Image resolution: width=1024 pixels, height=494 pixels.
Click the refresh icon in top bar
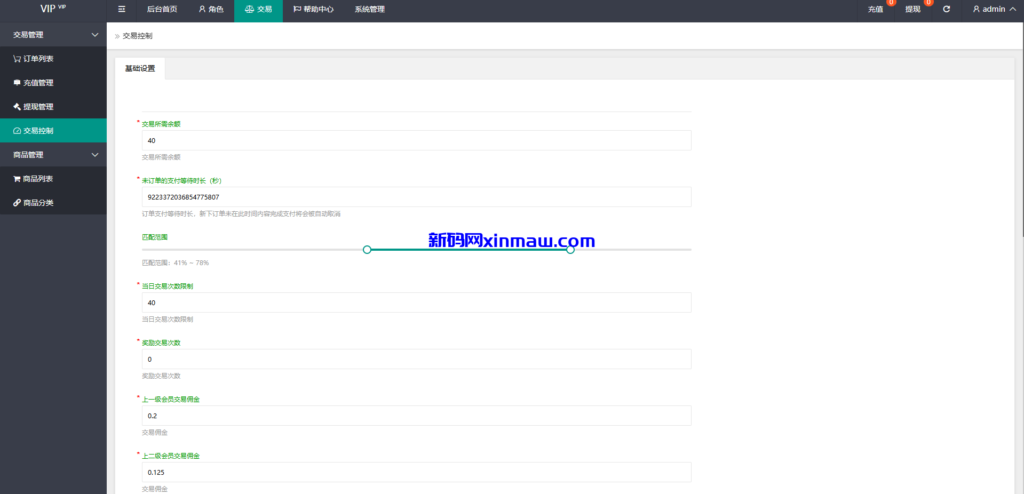(946, 9)
